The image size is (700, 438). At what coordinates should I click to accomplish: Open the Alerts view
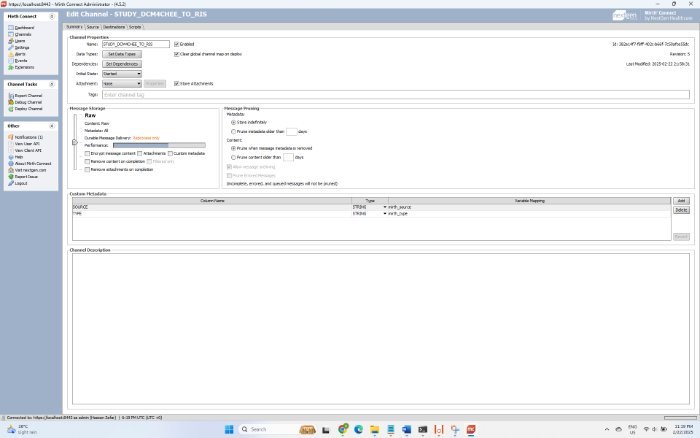point(21,54)
